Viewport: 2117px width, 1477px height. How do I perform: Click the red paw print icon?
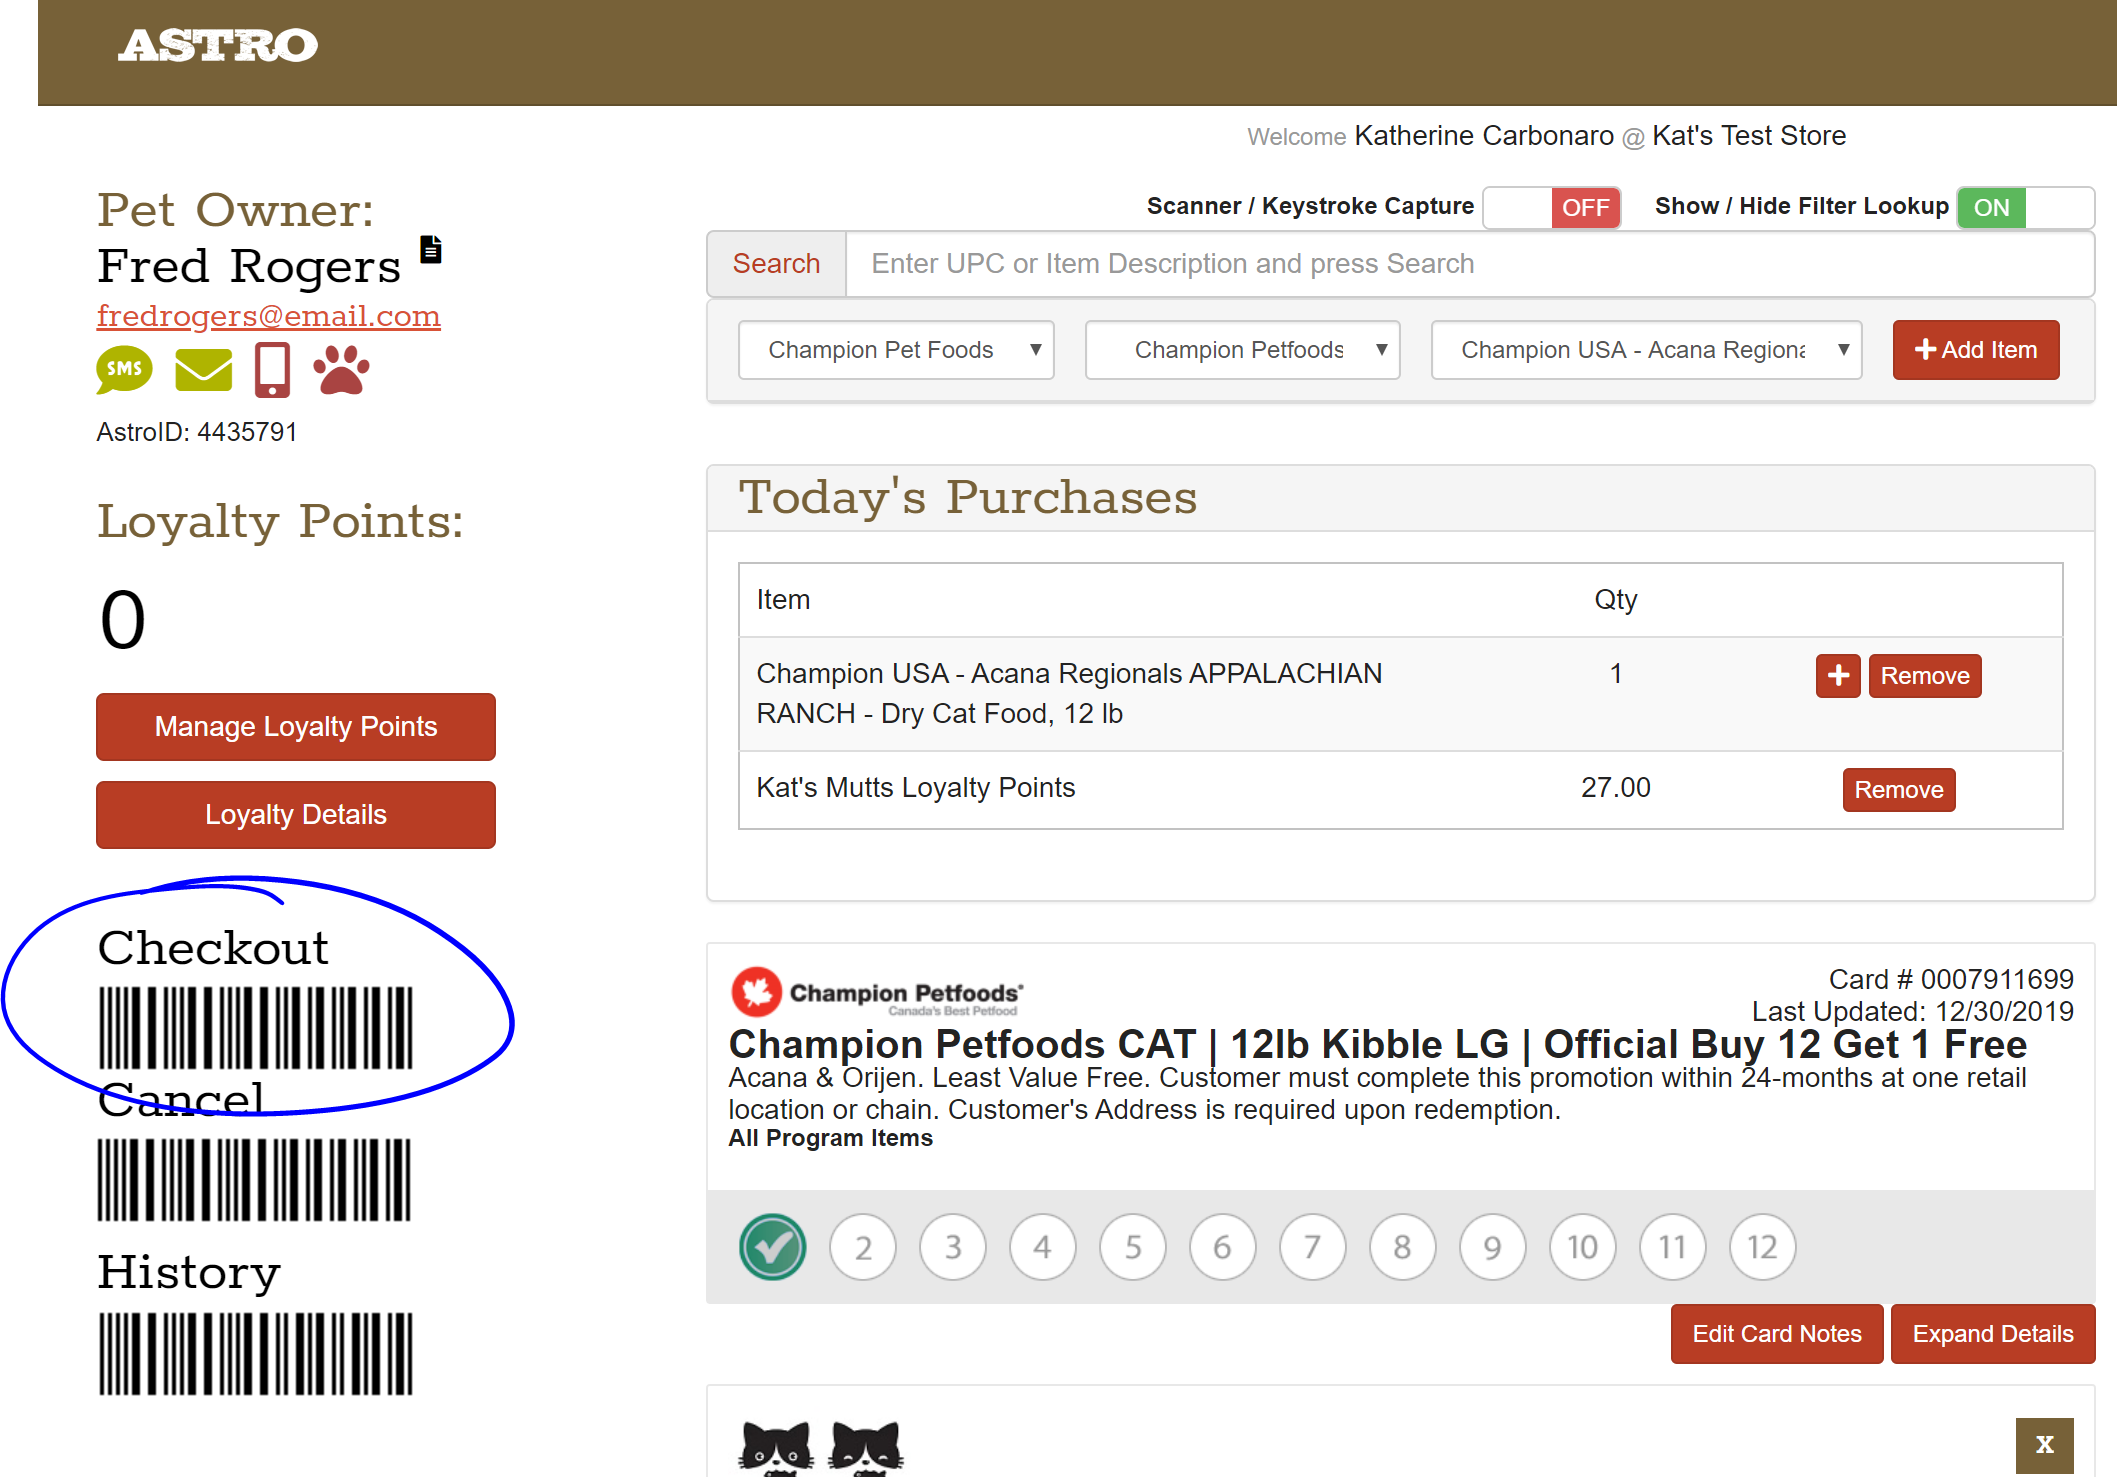pos(341,370)
